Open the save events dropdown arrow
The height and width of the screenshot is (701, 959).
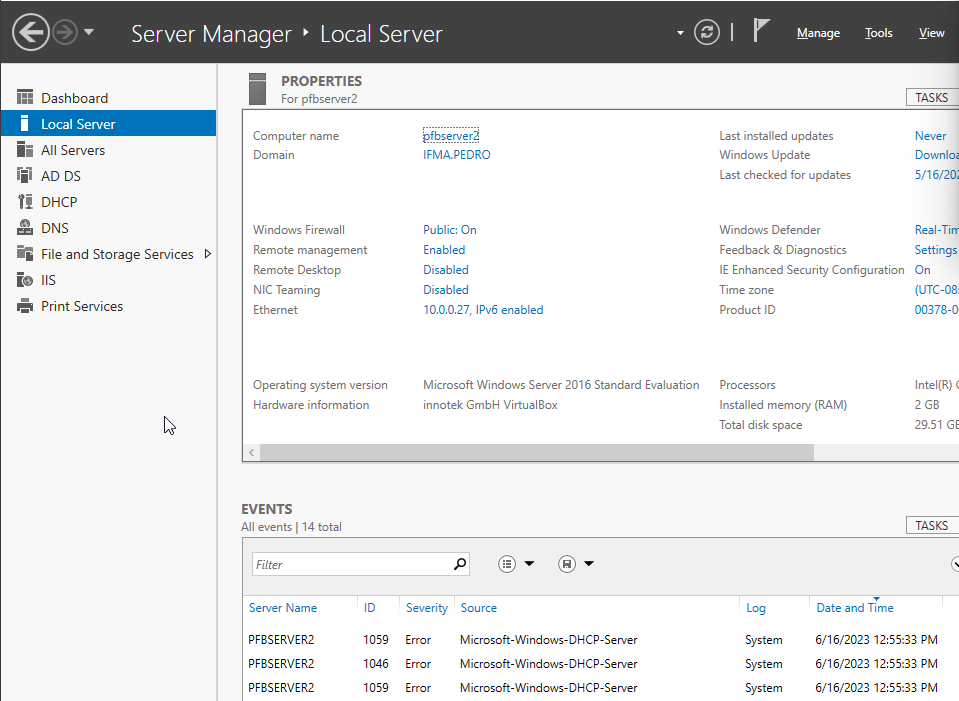pyautogui.click(x=589, y=563)
